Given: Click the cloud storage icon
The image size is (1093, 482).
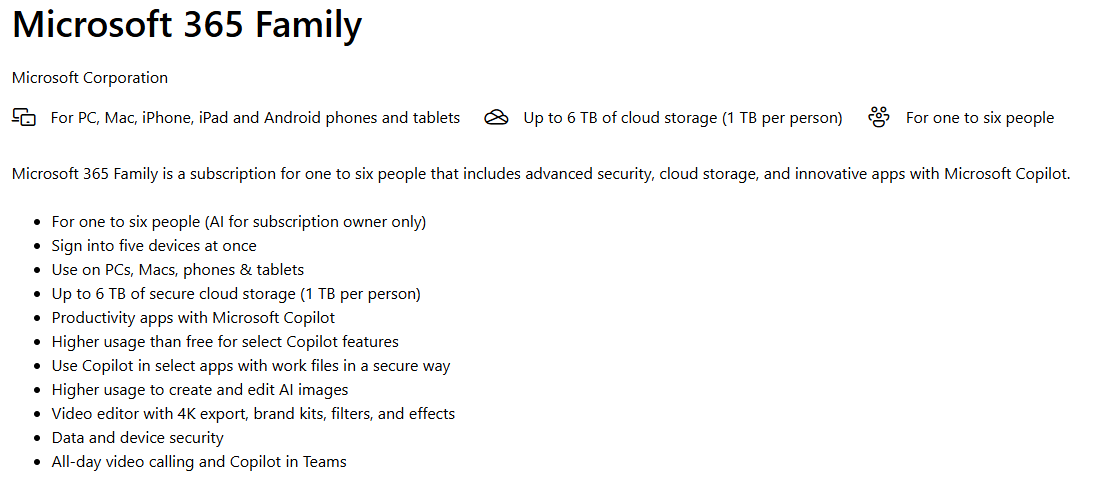Looking at the screenshot, I should point(496,117).
